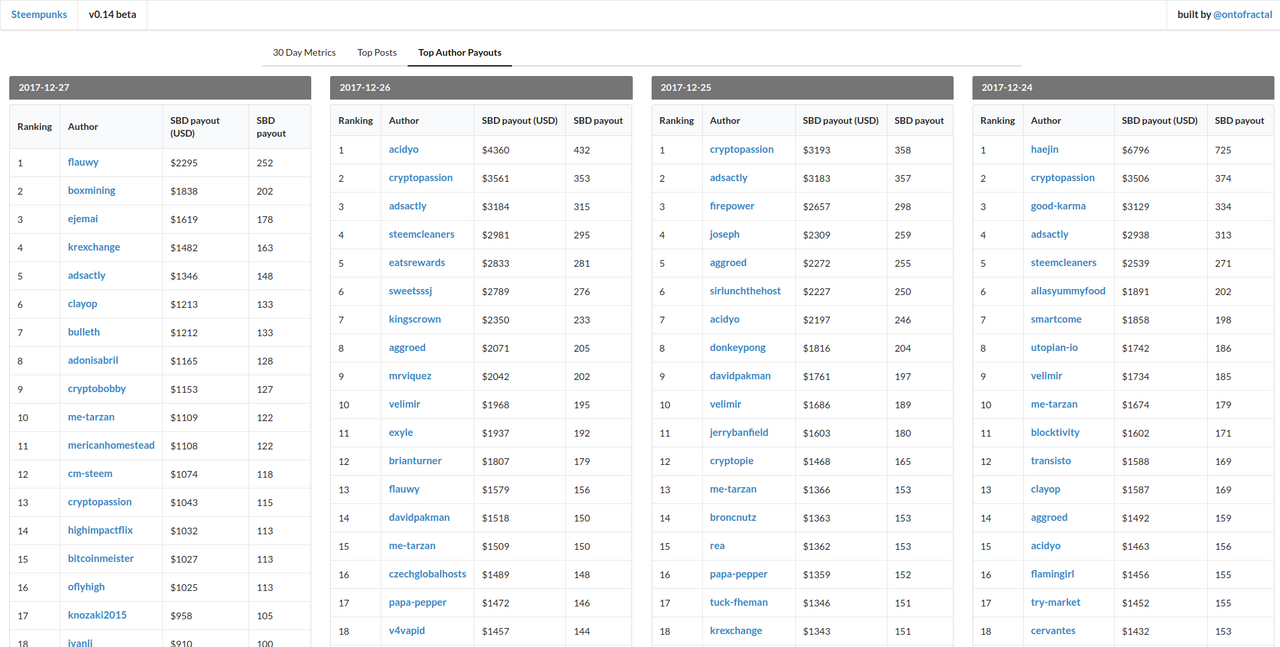Open czechglobalhosts author link

tap(428, 574)
